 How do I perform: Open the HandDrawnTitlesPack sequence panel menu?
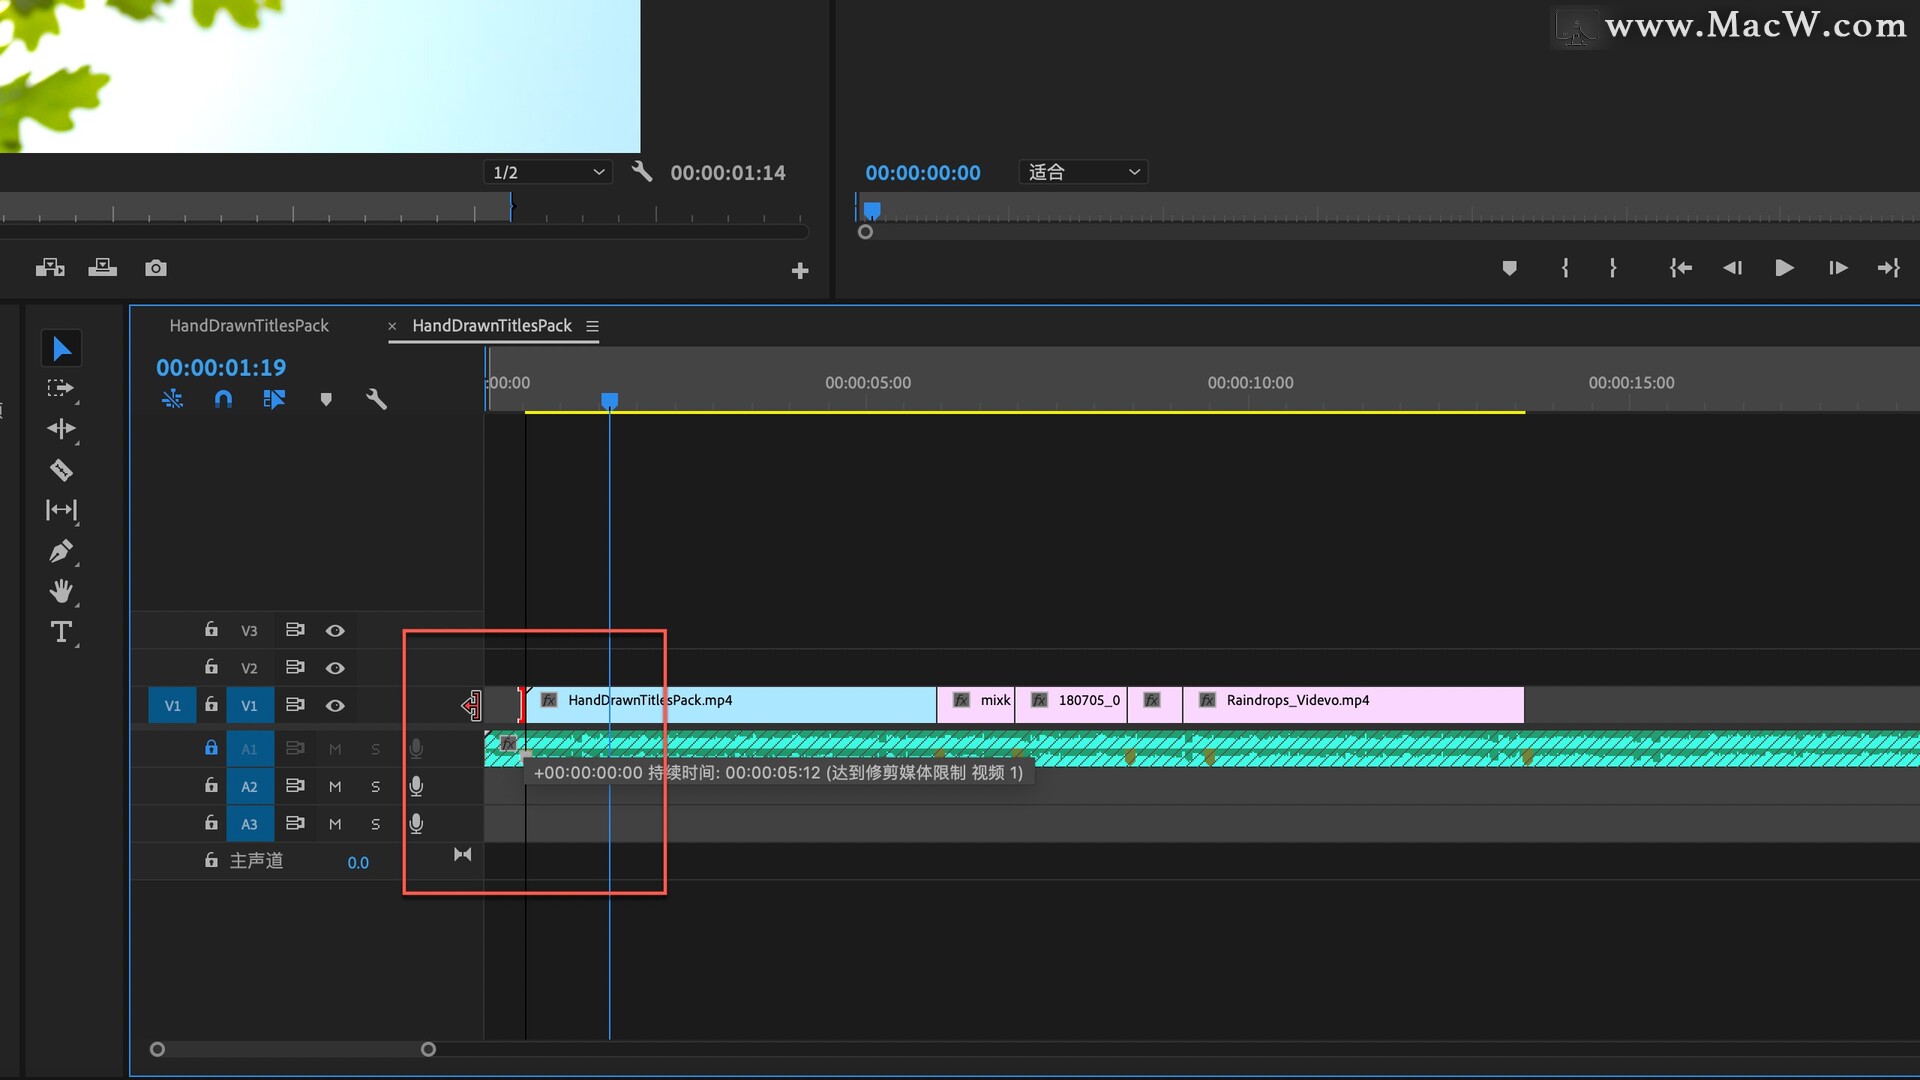[592, 326]
